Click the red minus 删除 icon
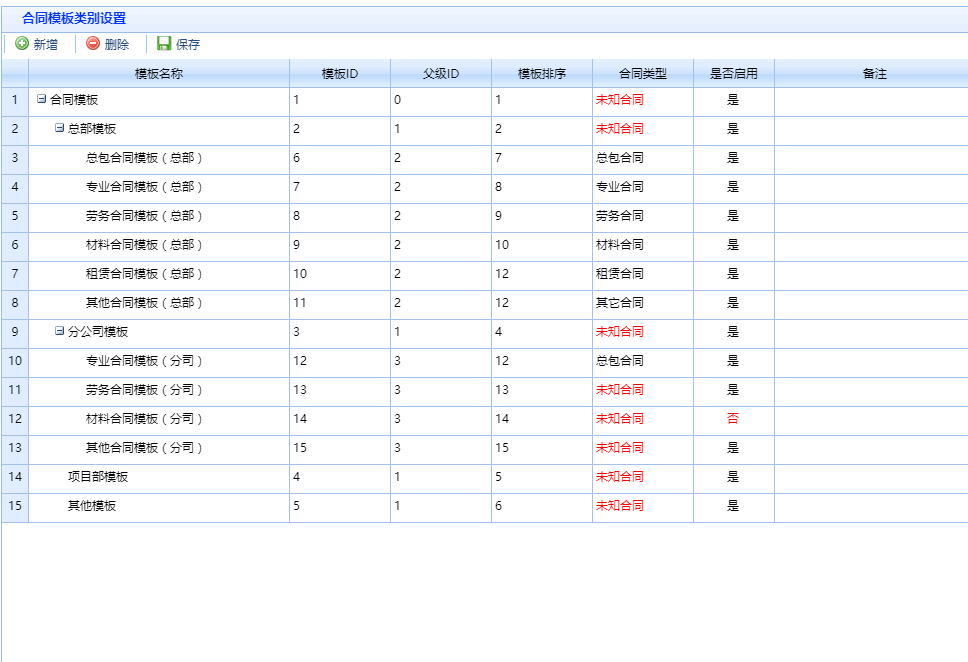 (x=93, y=43)
